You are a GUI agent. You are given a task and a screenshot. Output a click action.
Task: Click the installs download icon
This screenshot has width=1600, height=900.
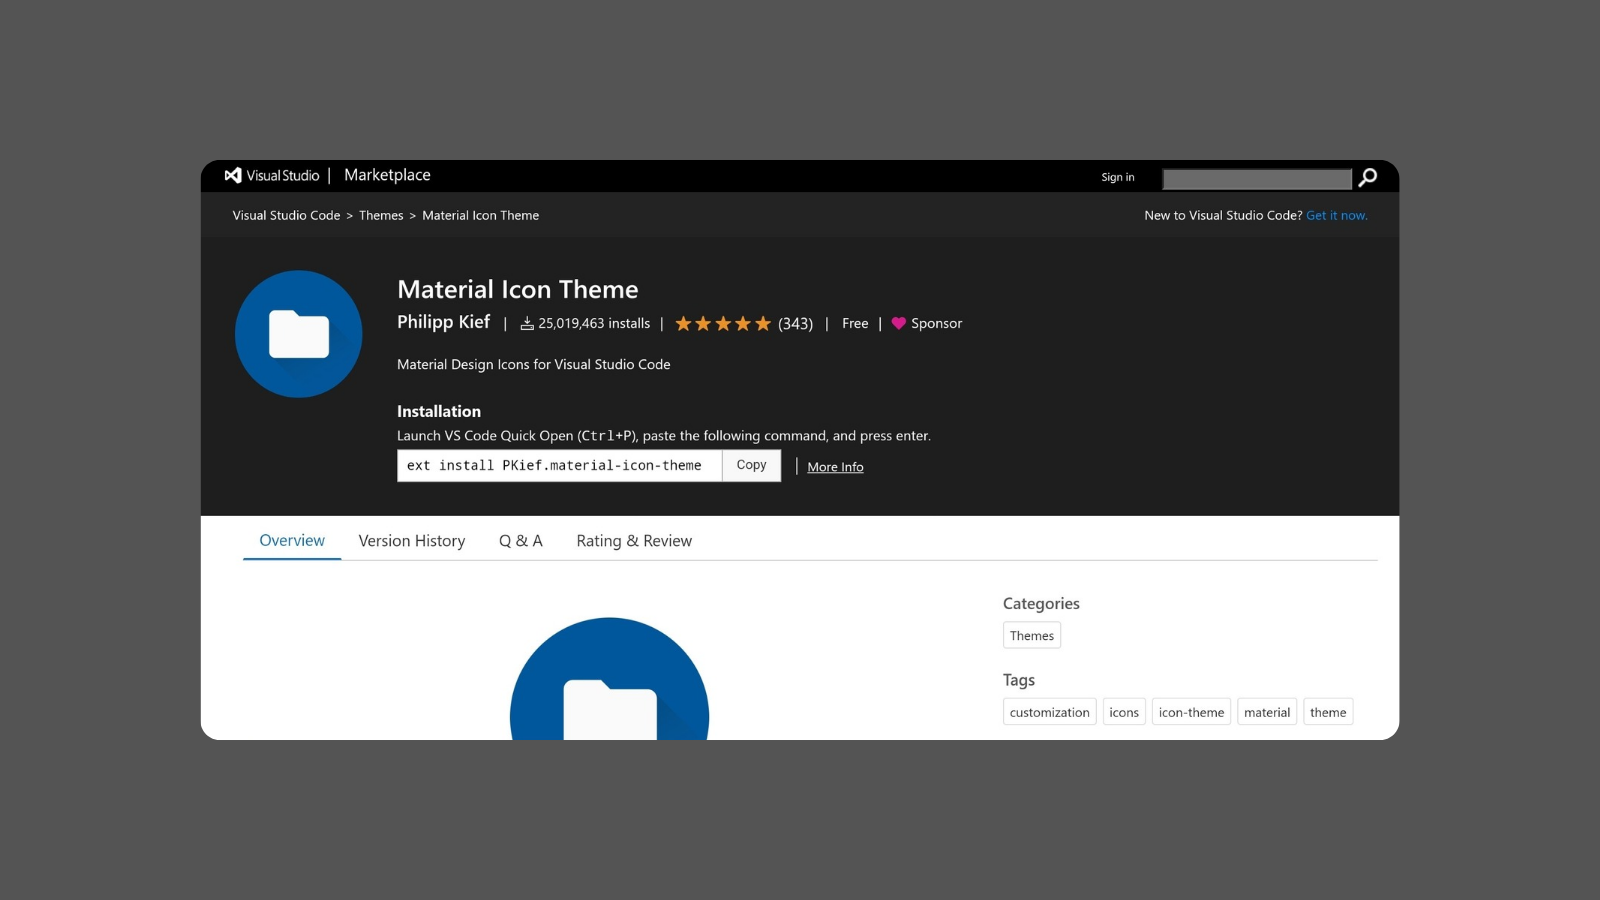[x=527, y=323]
